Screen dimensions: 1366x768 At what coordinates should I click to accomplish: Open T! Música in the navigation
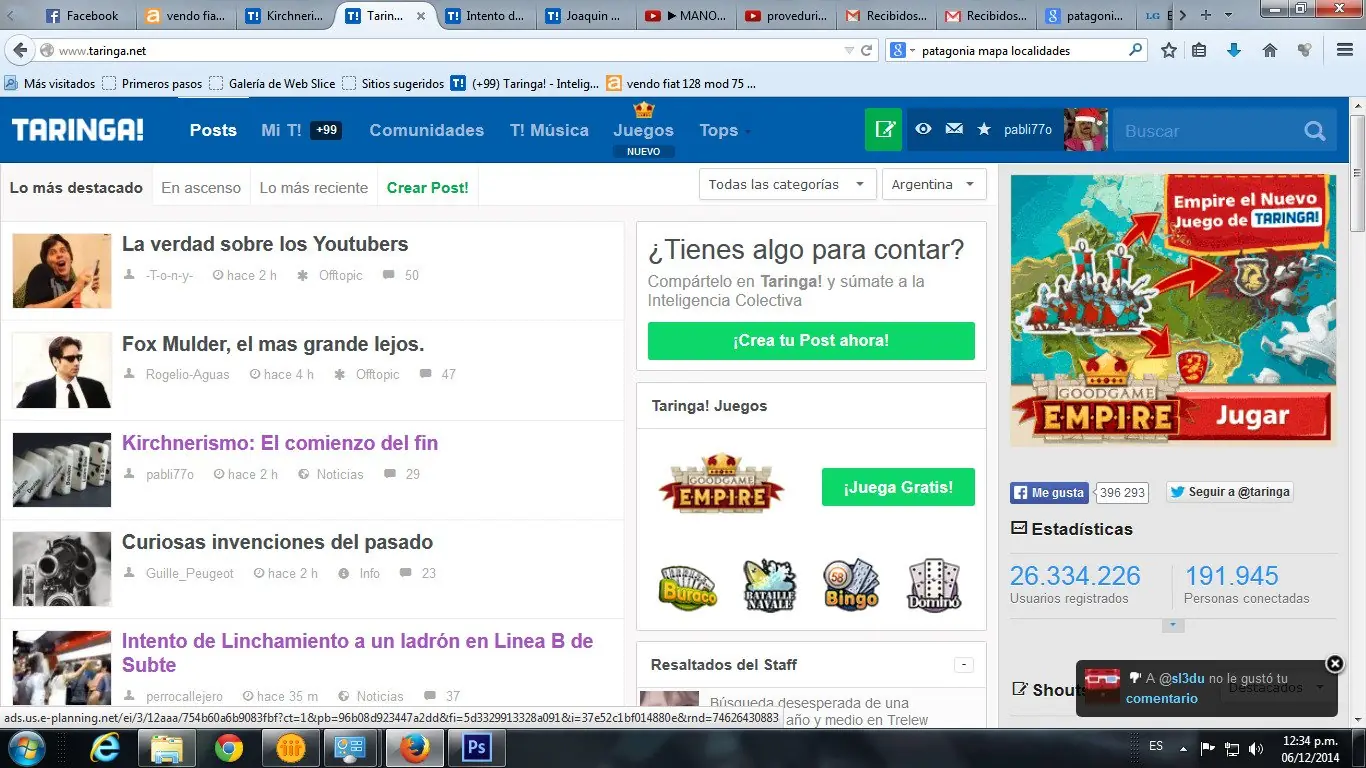tap(549, 130)
